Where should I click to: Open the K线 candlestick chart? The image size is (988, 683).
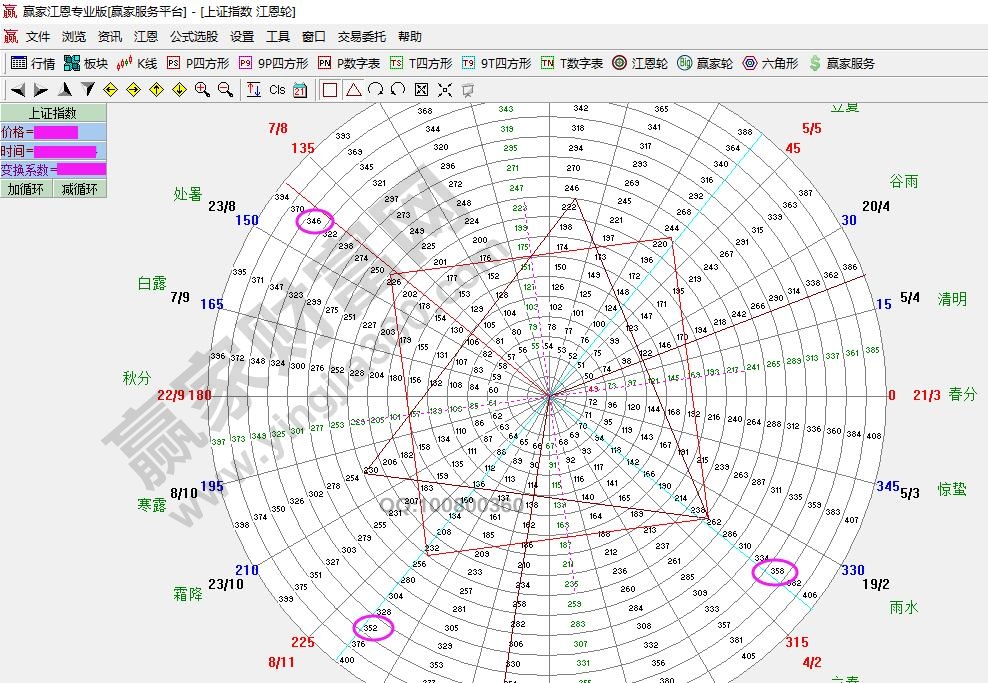137,63
